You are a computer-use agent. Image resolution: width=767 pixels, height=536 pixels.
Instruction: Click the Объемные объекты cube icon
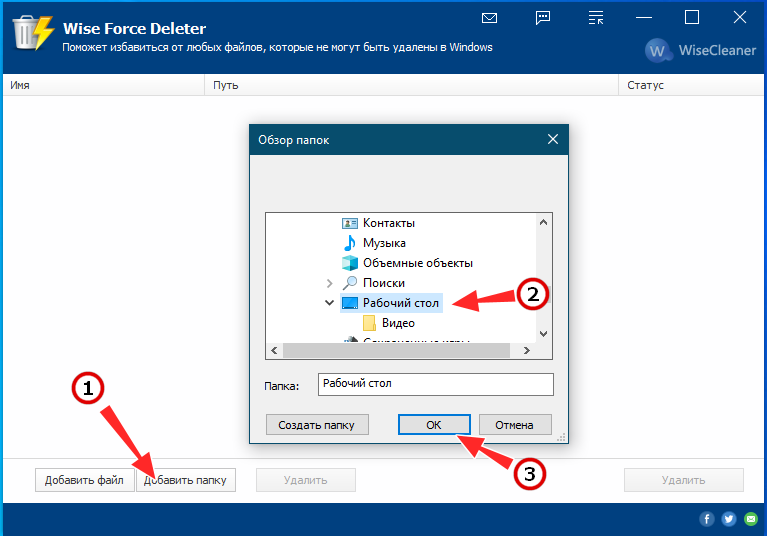click(349, 263)
